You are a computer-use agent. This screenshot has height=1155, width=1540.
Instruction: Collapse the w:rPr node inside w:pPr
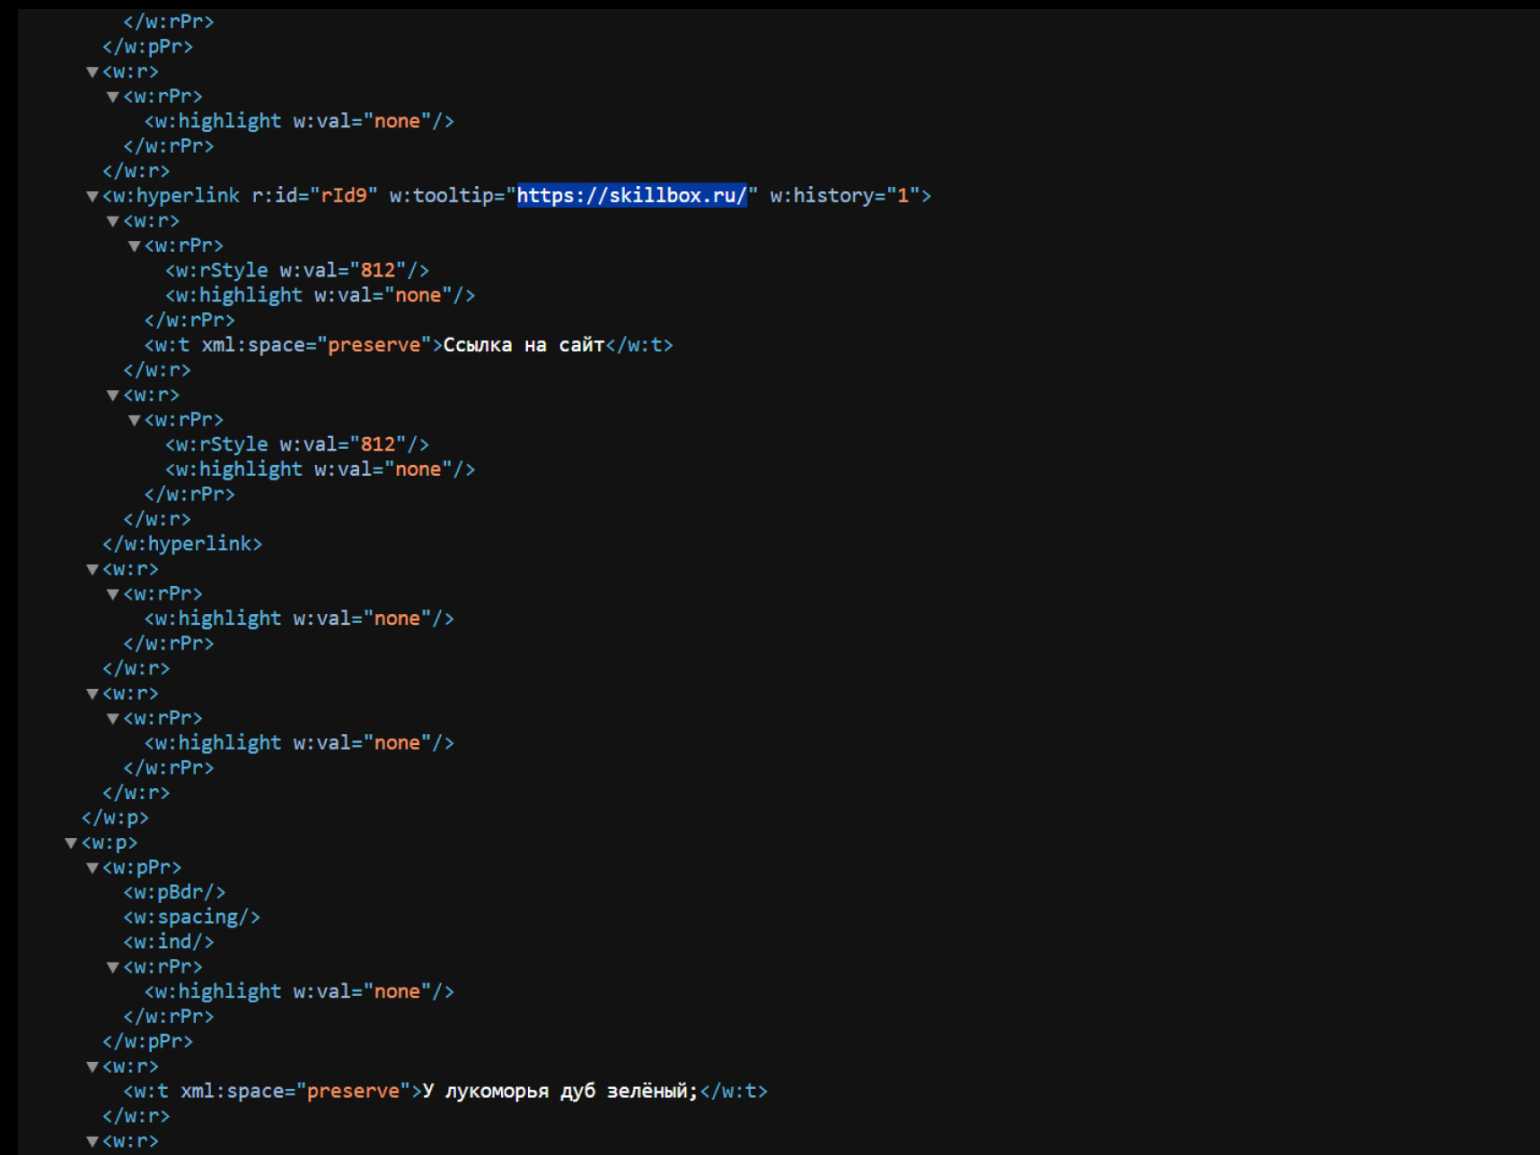(113, 968)
